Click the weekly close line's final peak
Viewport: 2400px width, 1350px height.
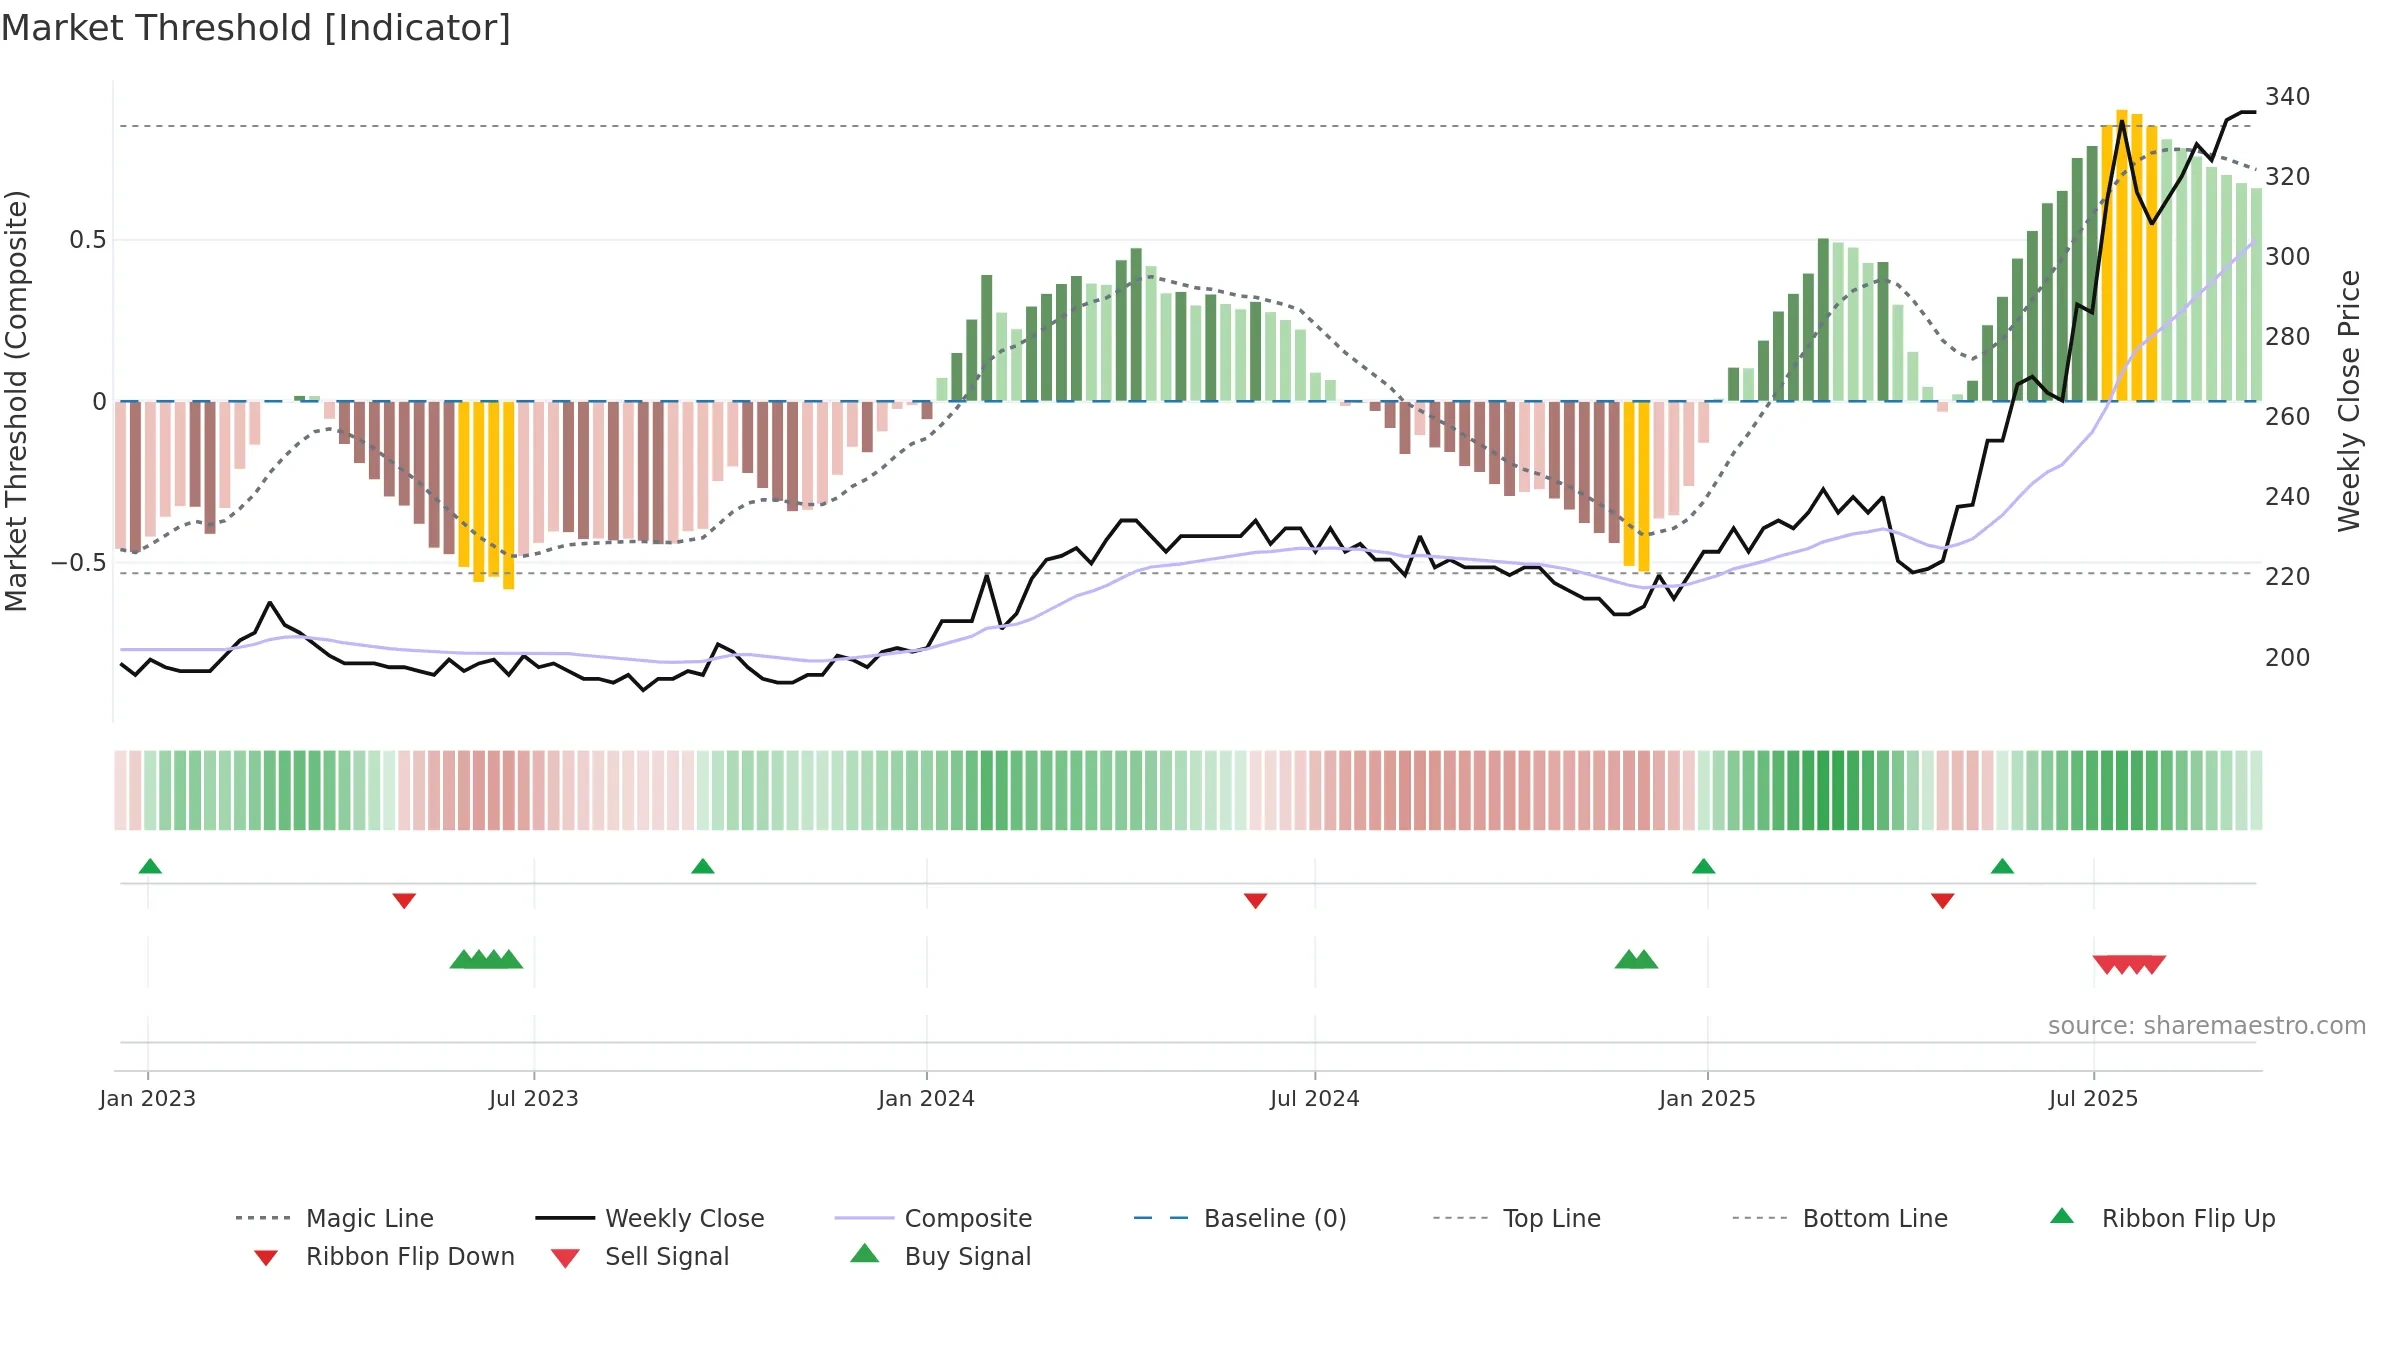pyautogui.click(x=2247, y=112)
